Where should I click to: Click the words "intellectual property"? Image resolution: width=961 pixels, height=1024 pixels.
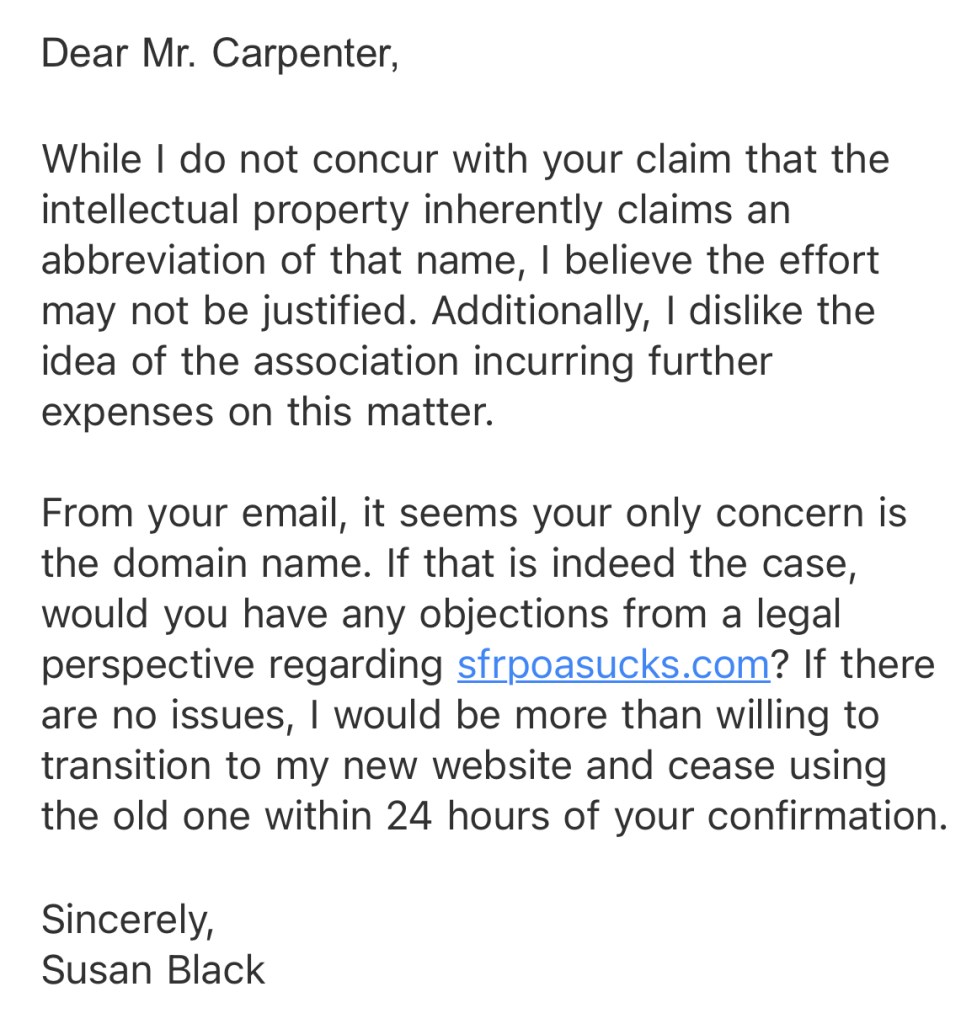(x=225, y=210)
